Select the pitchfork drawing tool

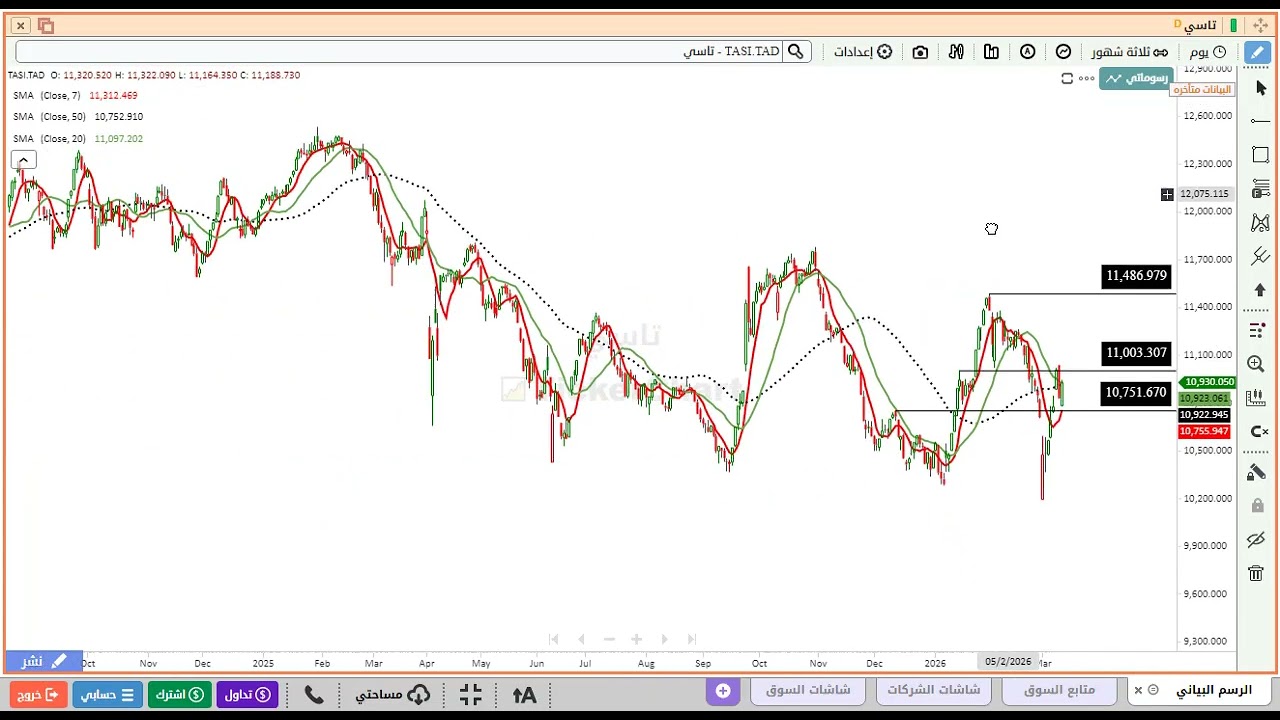tap(1260, 257)
